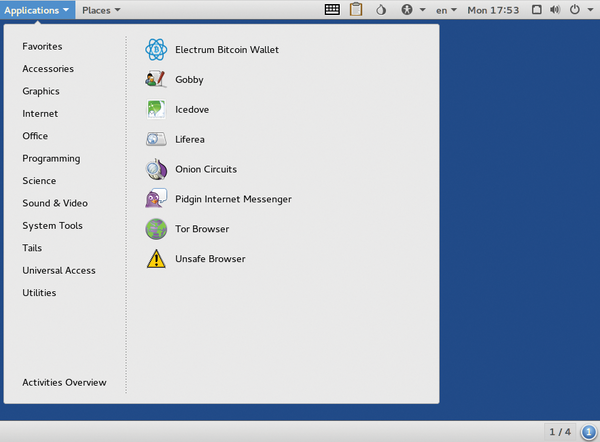This screenshot has height=442, width=600.
Task: Click the speaker volume icon
Action: 555,10
